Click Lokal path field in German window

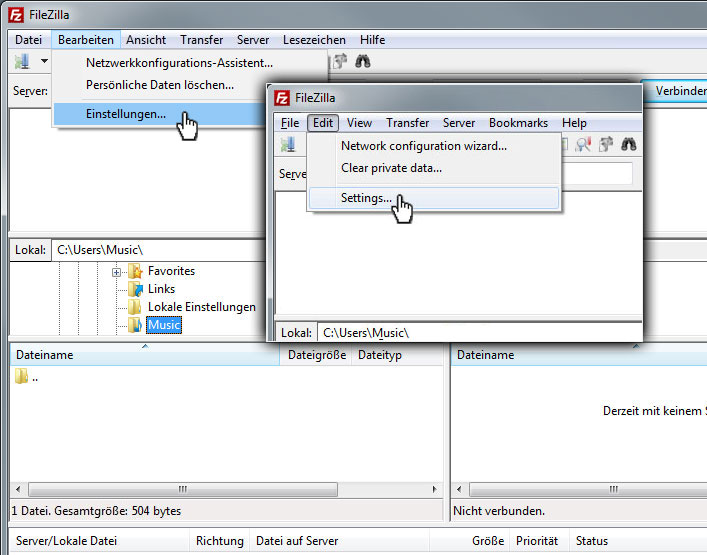click(159, 250)
